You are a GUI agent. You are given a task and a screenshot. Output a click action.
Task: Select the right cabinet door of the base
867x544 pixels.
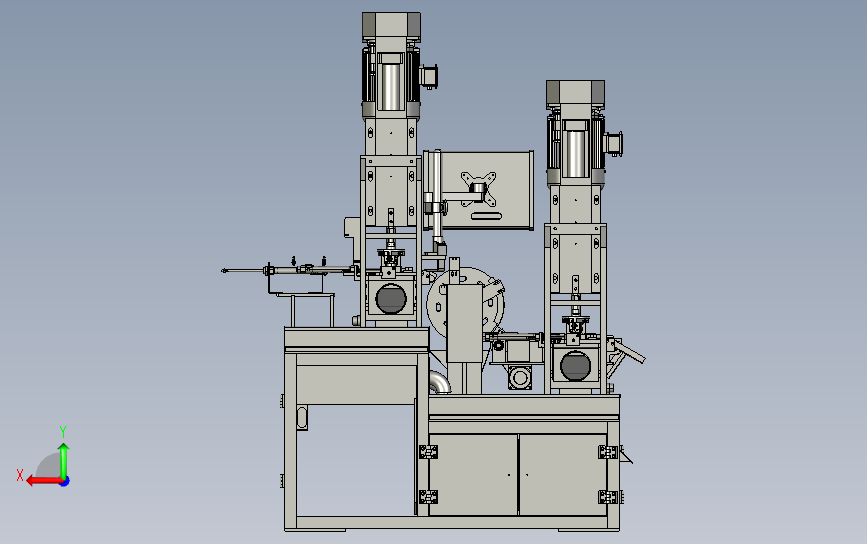click(563, 474)
